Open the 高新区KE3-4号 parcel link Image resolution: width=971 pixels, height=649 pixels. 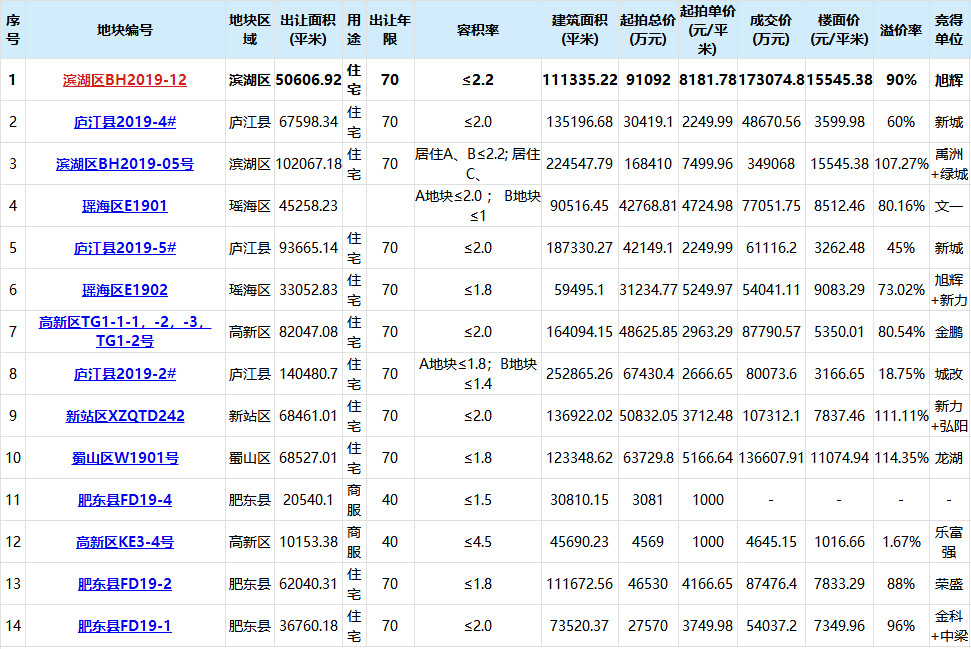pos(124,542)
